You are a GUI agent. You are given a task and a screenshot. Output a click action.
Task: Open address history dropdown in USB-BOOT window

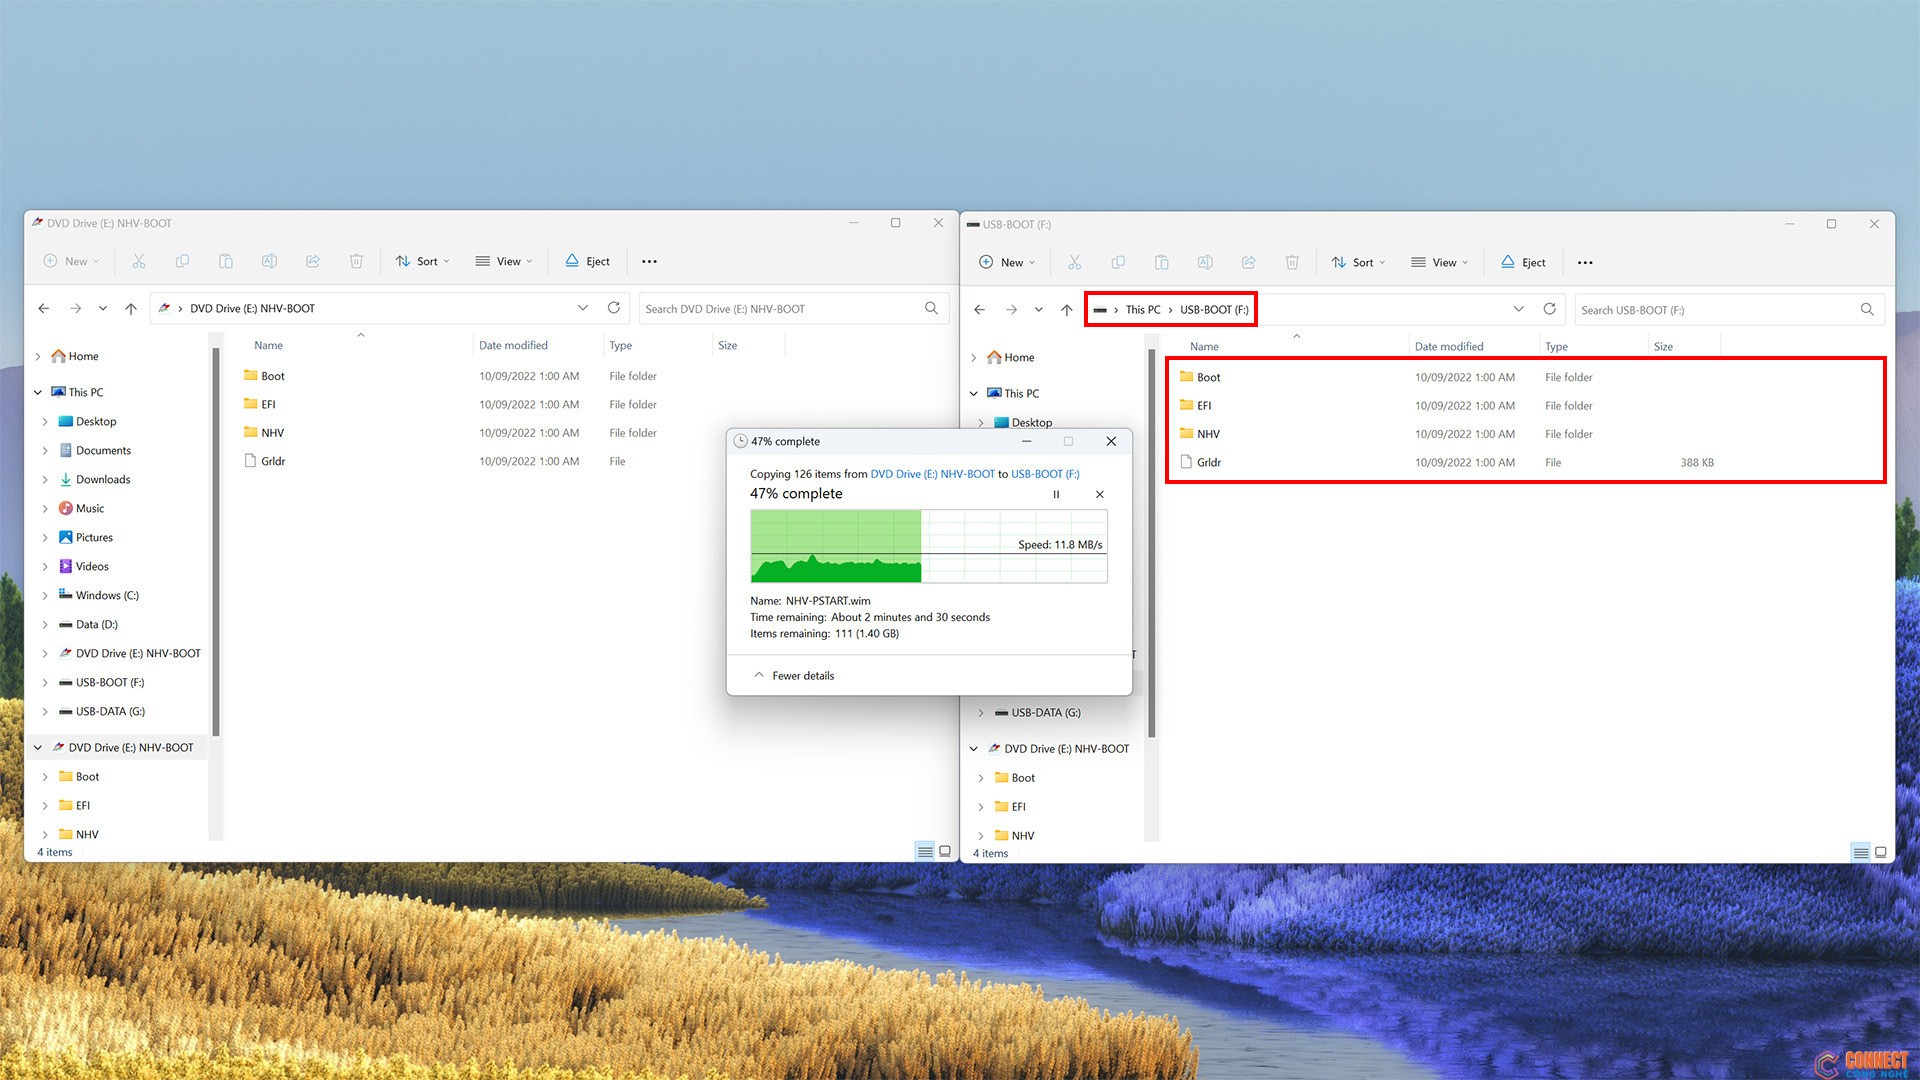click(1519, 309)
